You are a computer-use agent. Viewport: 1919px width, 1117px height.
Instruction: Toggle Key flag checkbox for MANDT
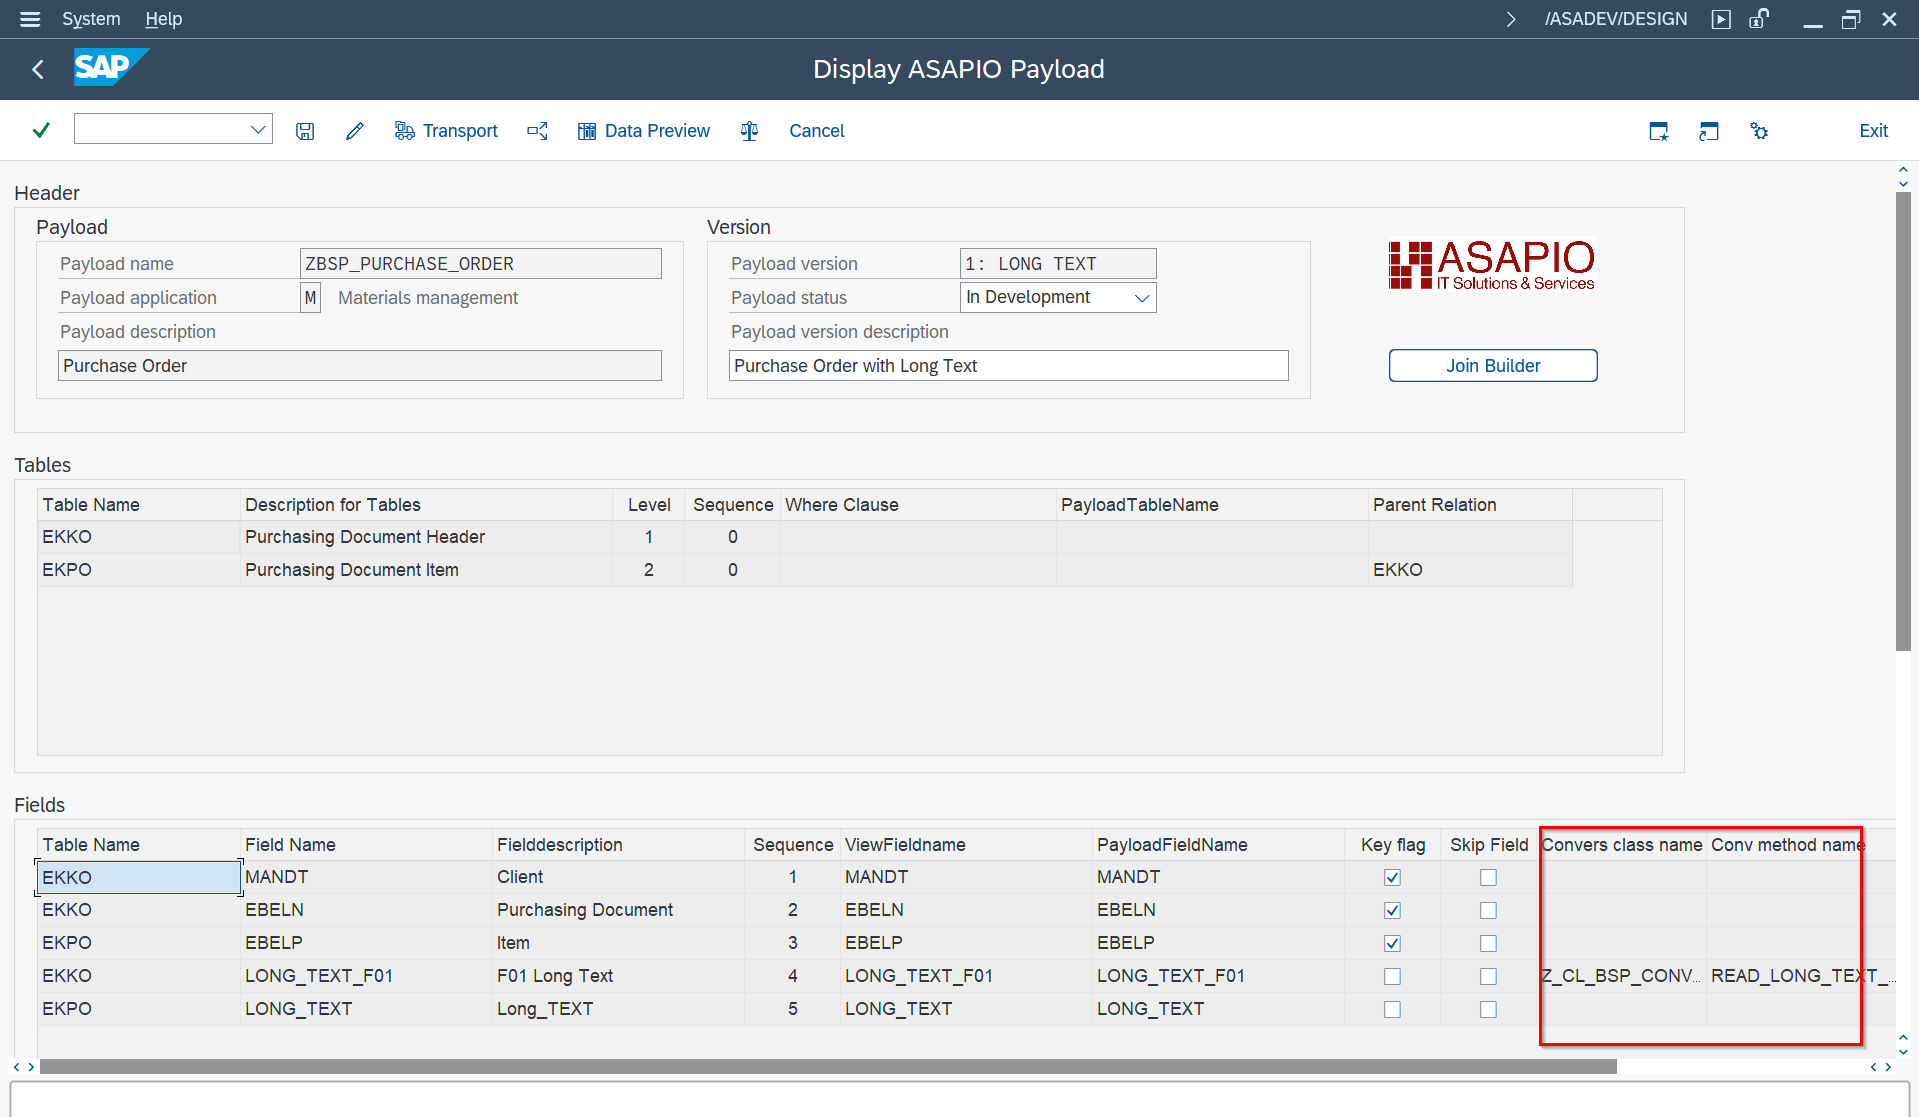point(1392,878)
